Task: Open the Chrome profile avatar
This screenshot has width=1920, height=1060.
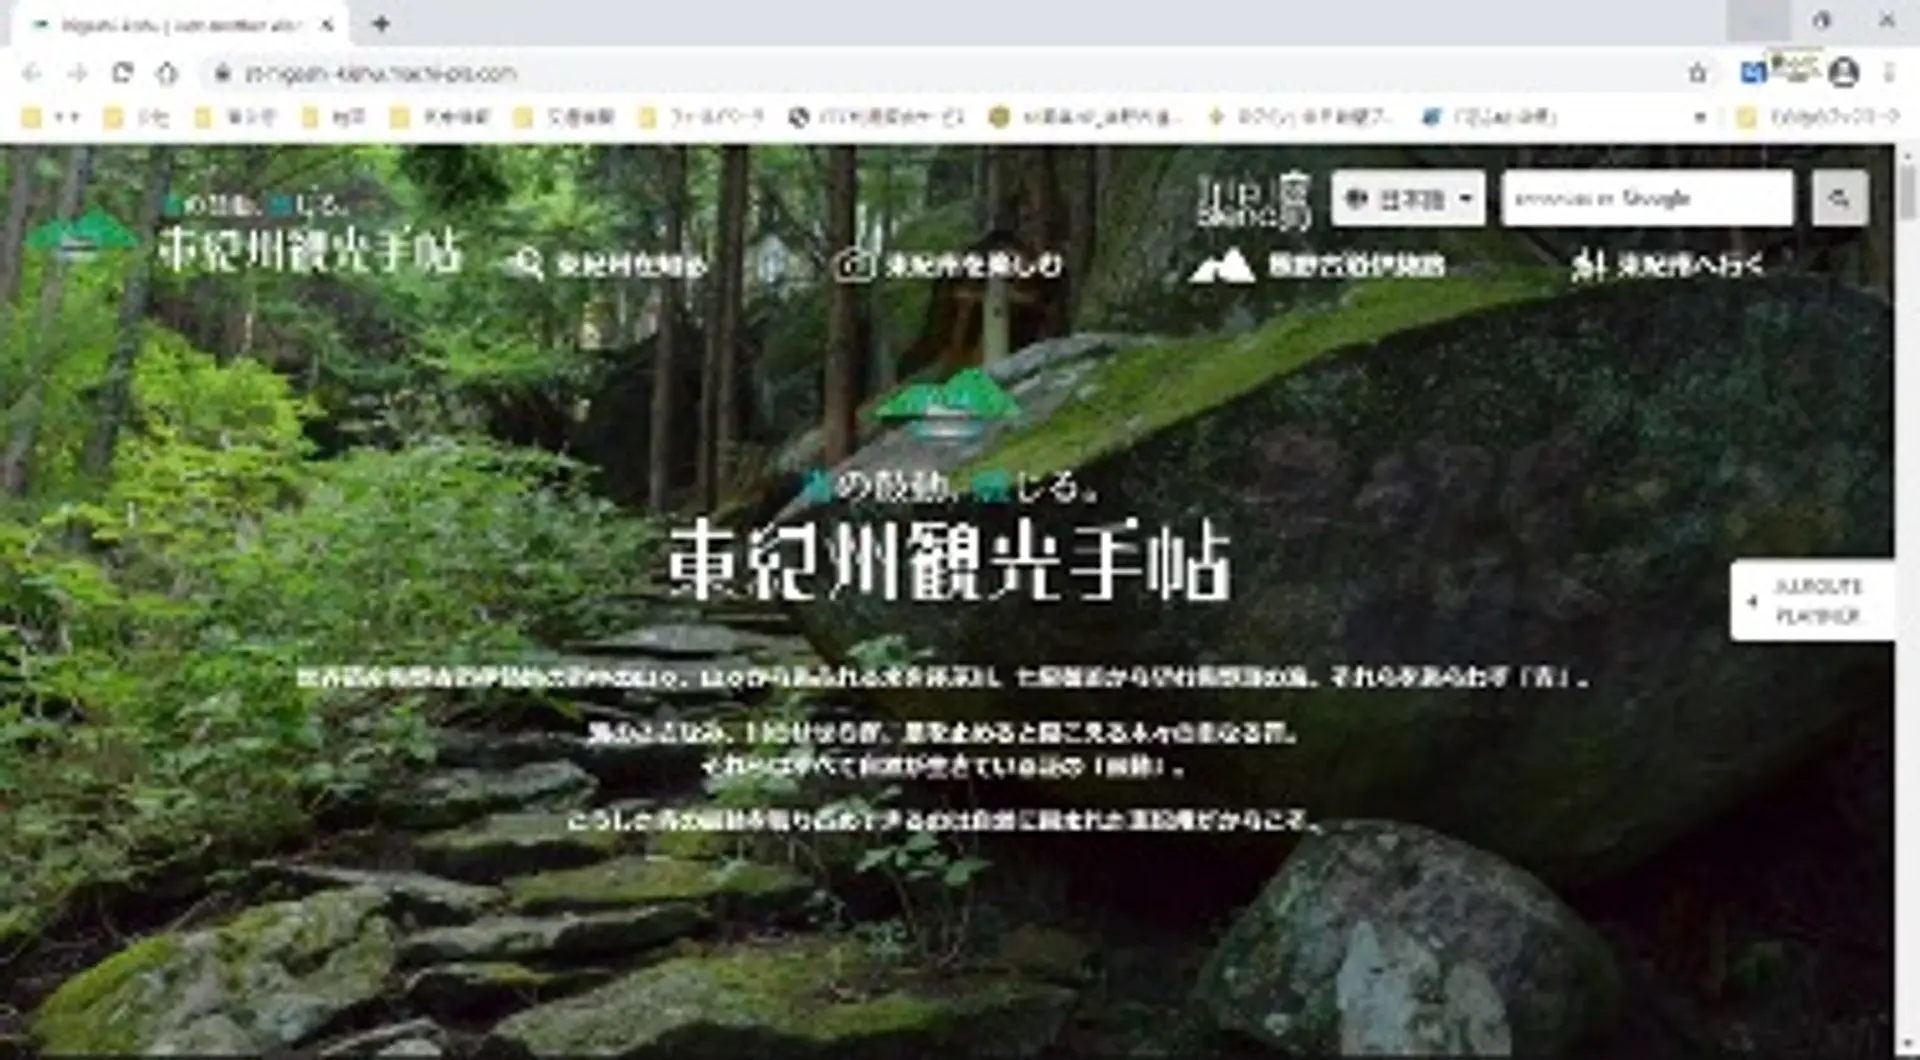Action: pos(1843,73)
